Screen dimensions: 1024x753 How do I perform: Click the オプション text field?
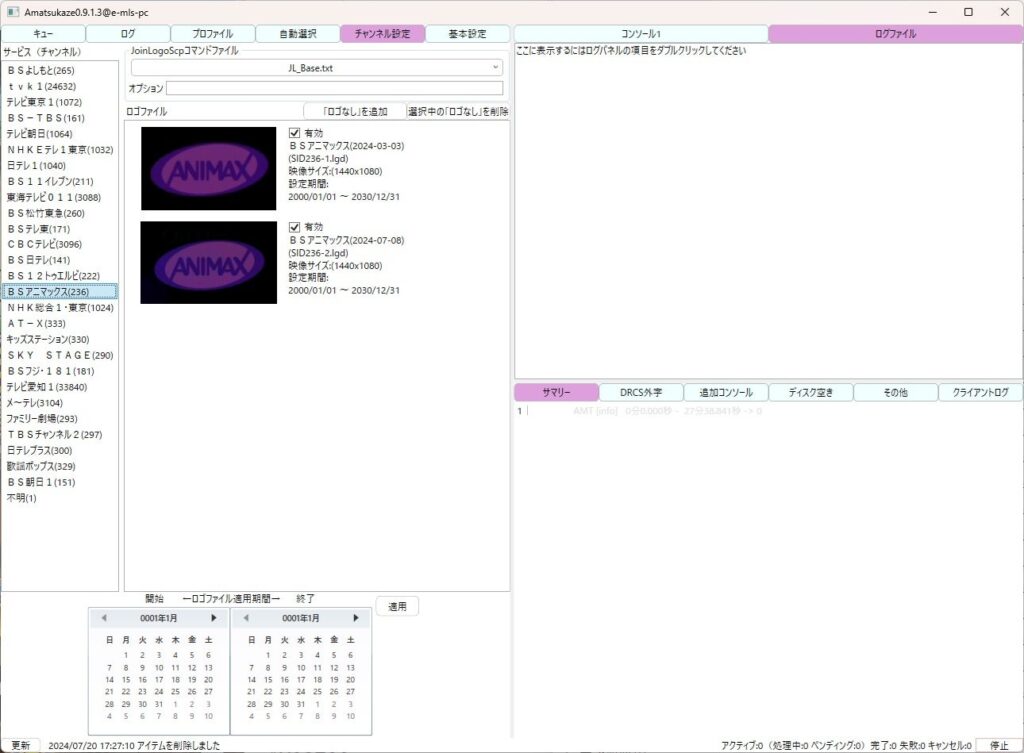pos(335,89)
